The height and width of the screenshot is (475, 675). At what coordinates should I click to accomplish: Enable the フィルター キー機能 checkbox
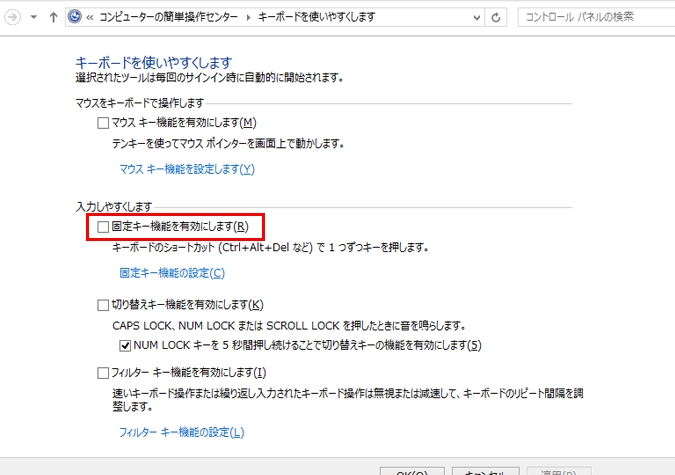pyautogui.click(x=103, y=373)
